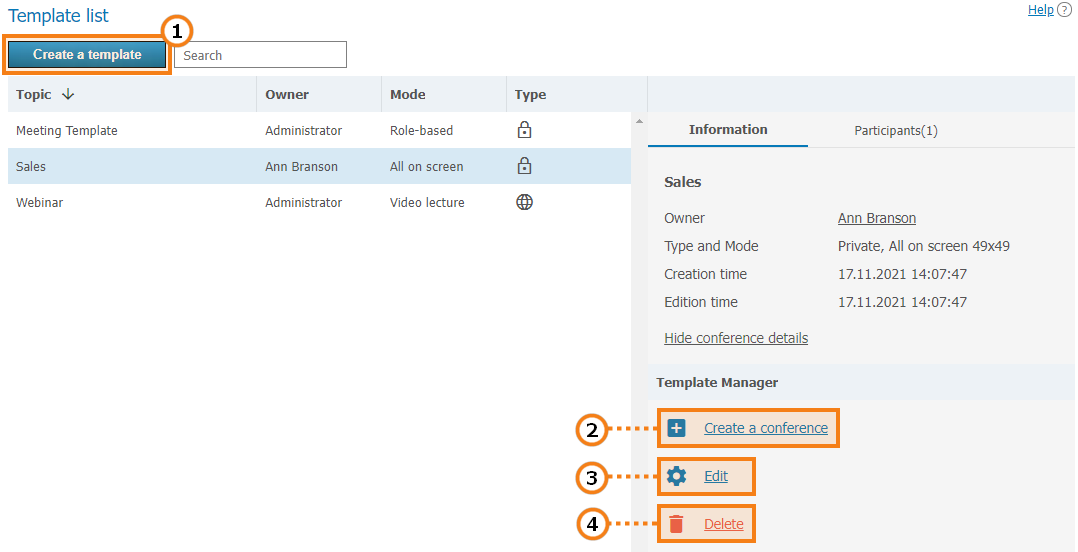The image size is (1078, 552).
Task: Click the lock icon in Sales row
Action: pyautogui.click(x=524, y=166)
